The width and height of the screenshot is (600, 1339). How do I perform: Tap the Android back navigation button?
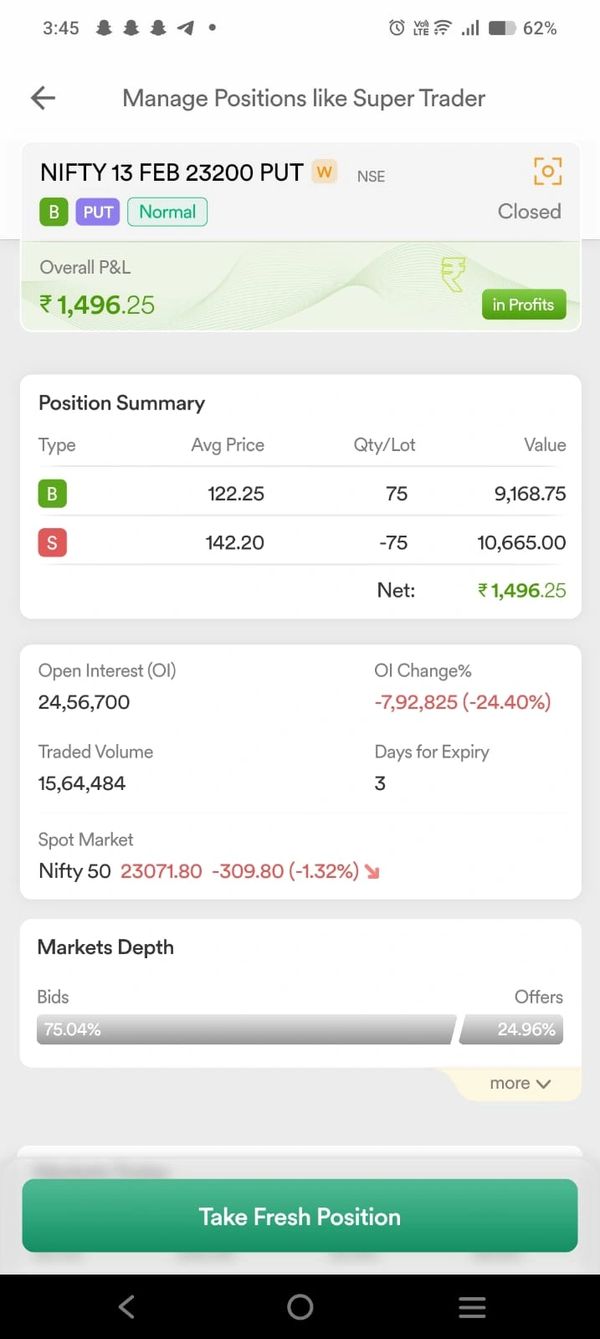pyautogui.click(x=126, y=1306)
